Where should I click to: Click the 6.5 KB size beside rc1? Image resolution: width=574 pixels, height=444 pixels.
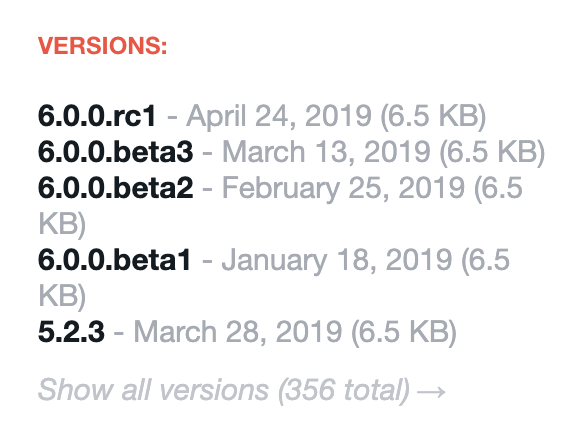pos(433,116)
